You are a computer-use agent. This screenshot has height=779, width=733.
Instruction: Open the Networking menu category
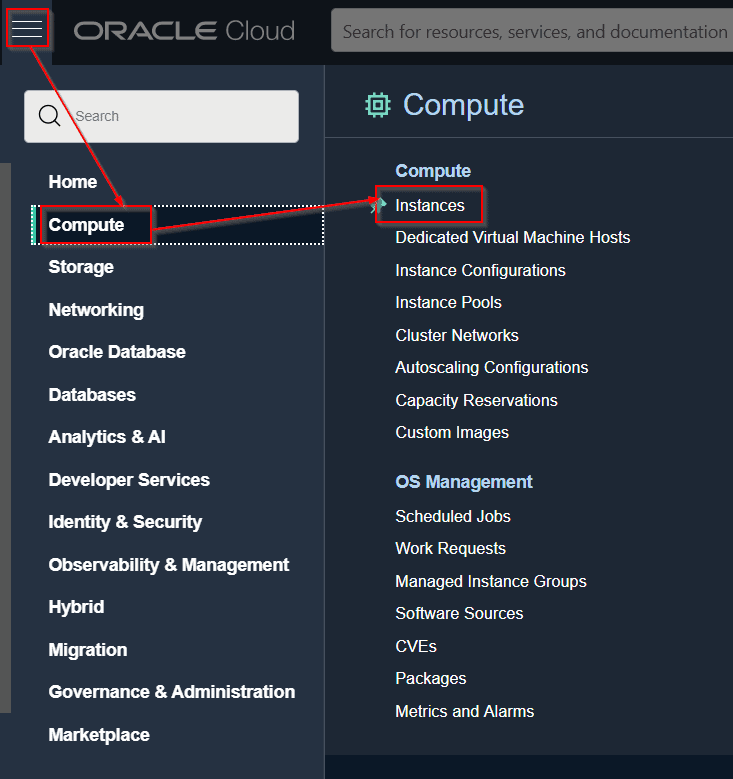[x=96, y=310]
